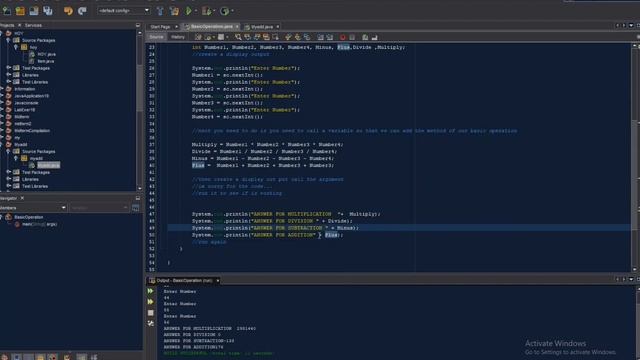Close the Start Page tab
Image resolution: width=640 pixels, height=360 pixels.
coord(176,27)
